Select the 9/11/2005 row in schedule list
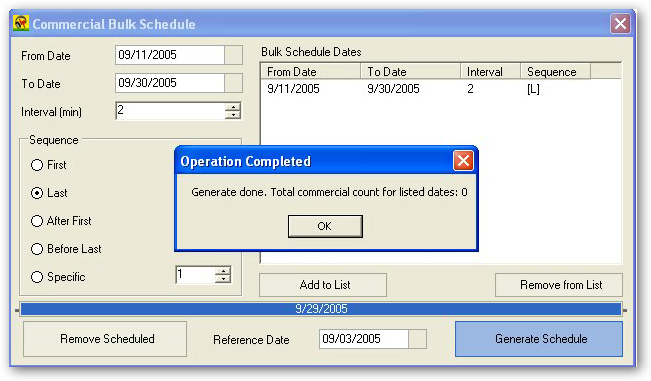The height and width of the screenshot is (381, 651). (x=441, y=89)
